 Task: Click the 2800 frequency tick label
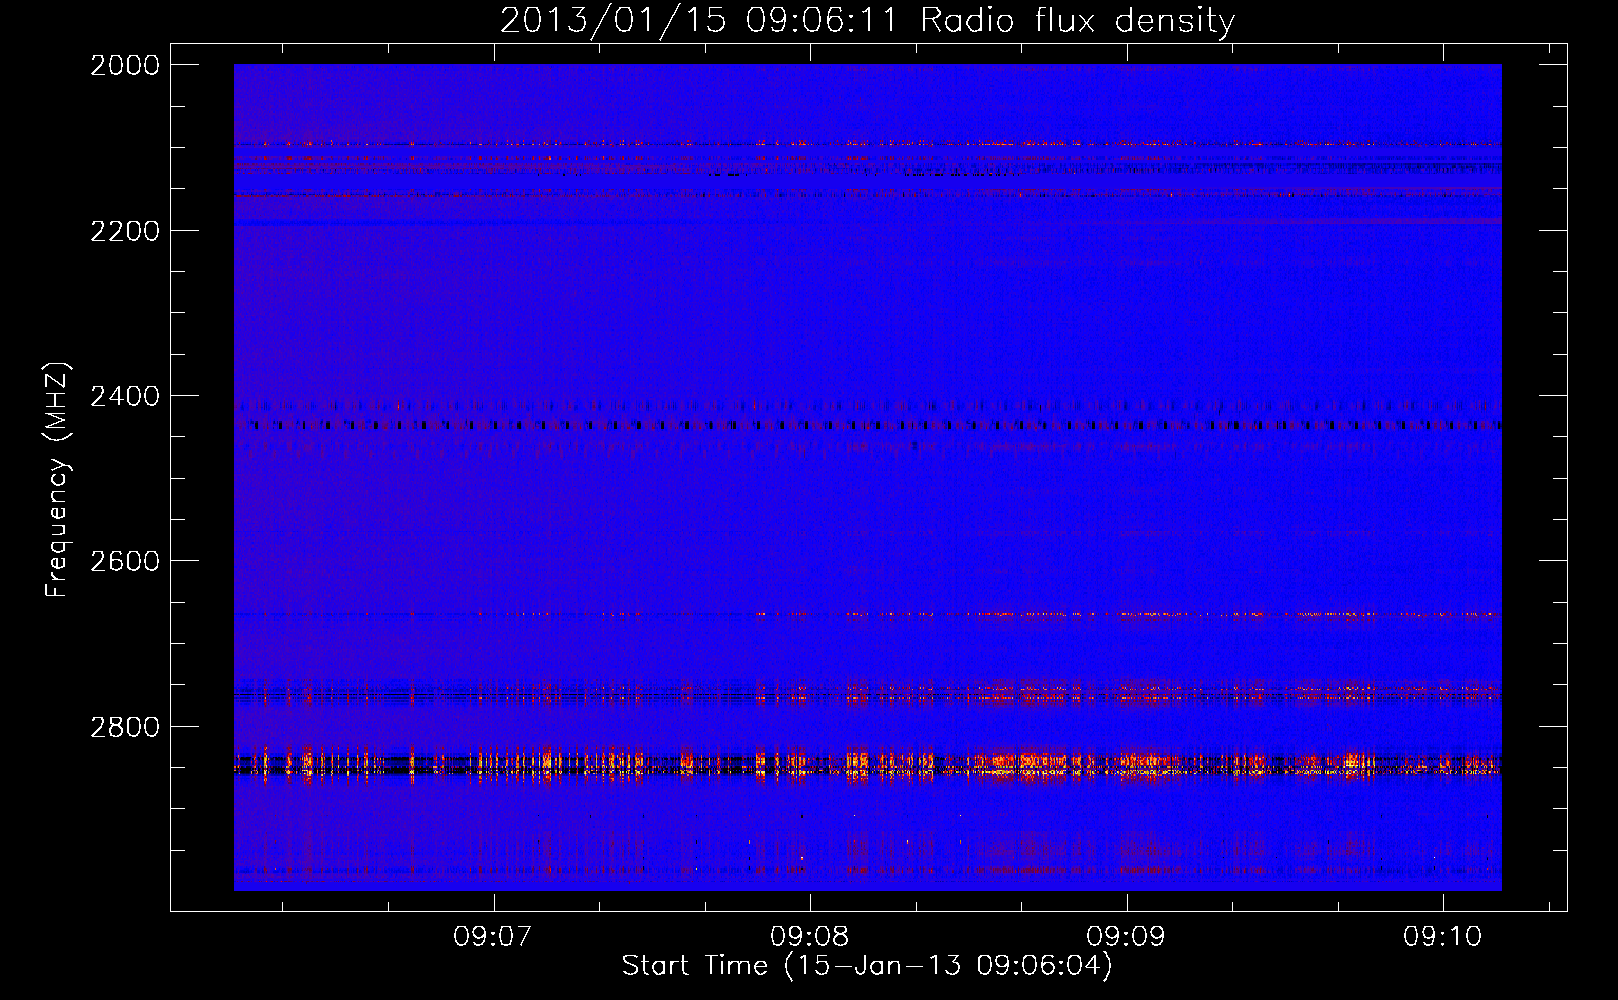point(125,726)
